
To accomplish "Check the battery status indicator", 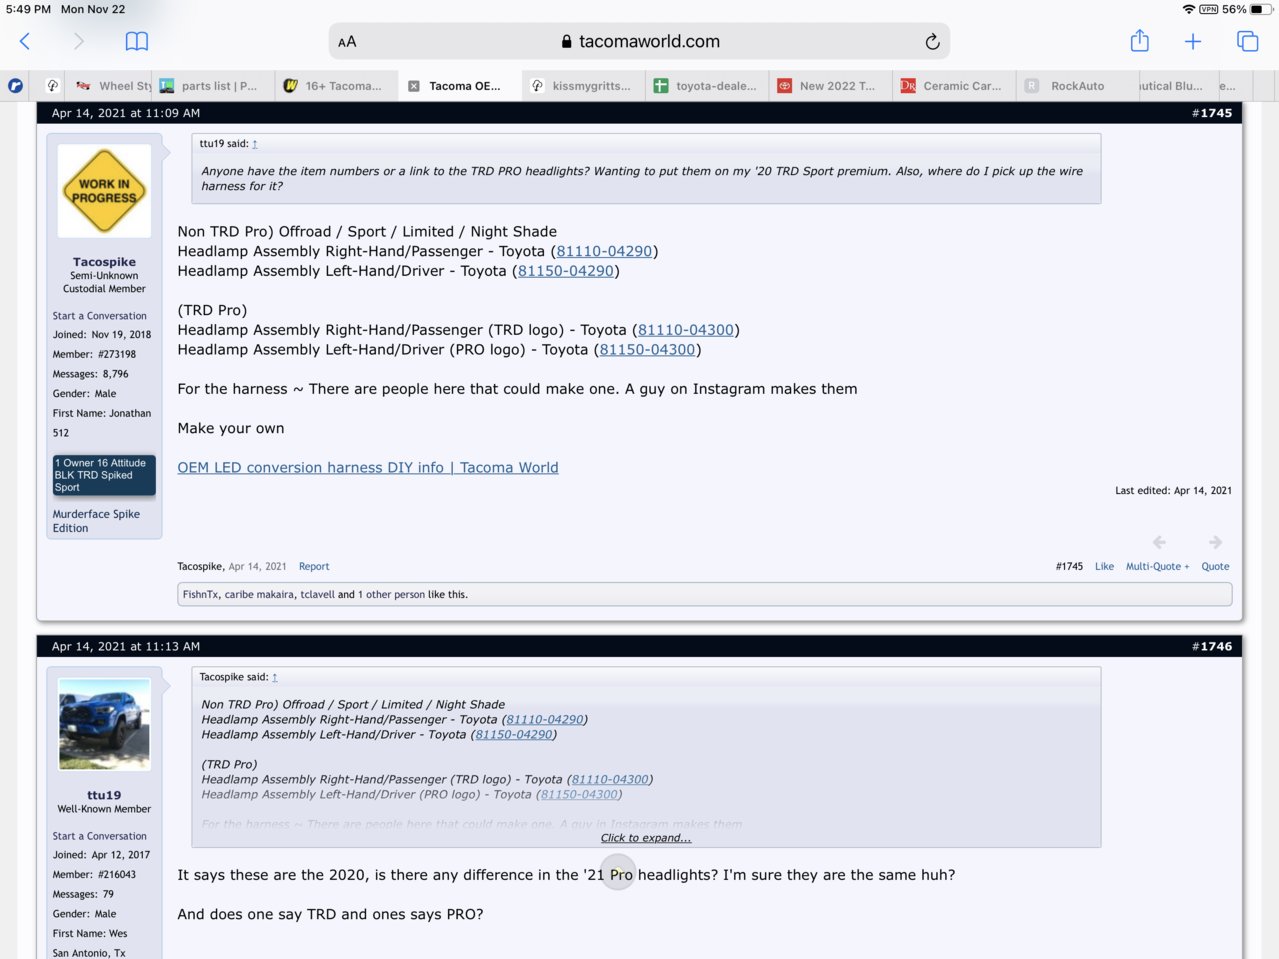I will pyautogui.click(x=1261, y=9).
